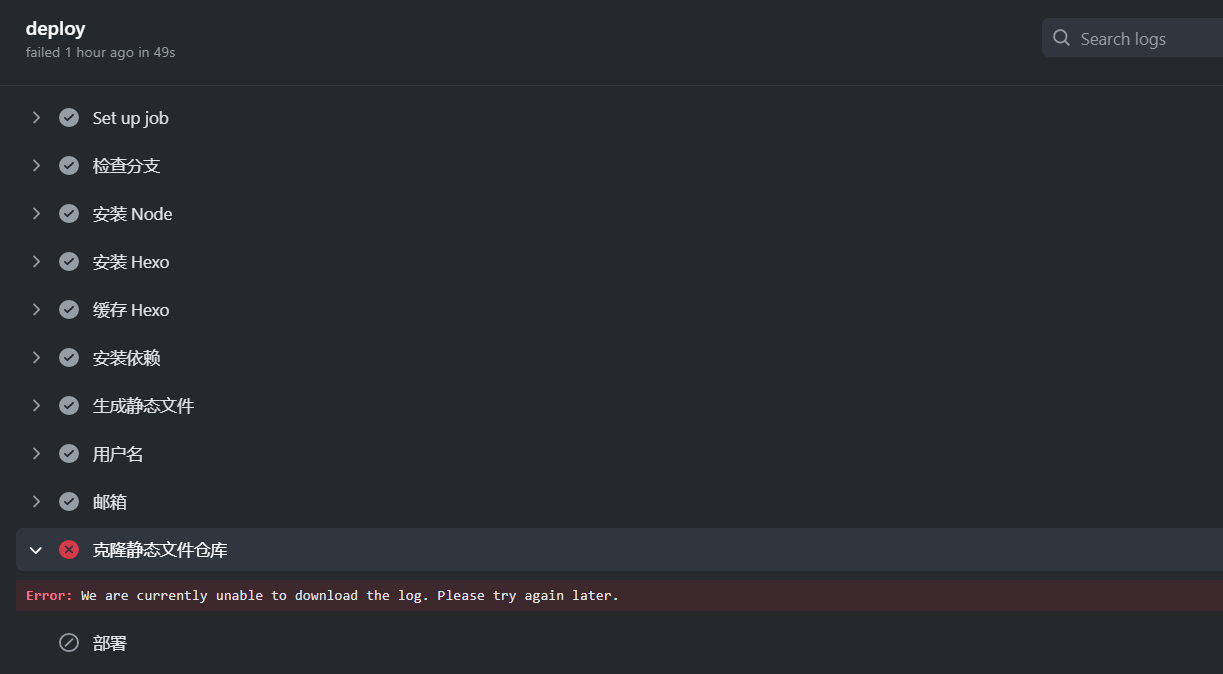Open the 生成静态文件 step row
The image size is (1223, 674).
click(x=619, y=406)
